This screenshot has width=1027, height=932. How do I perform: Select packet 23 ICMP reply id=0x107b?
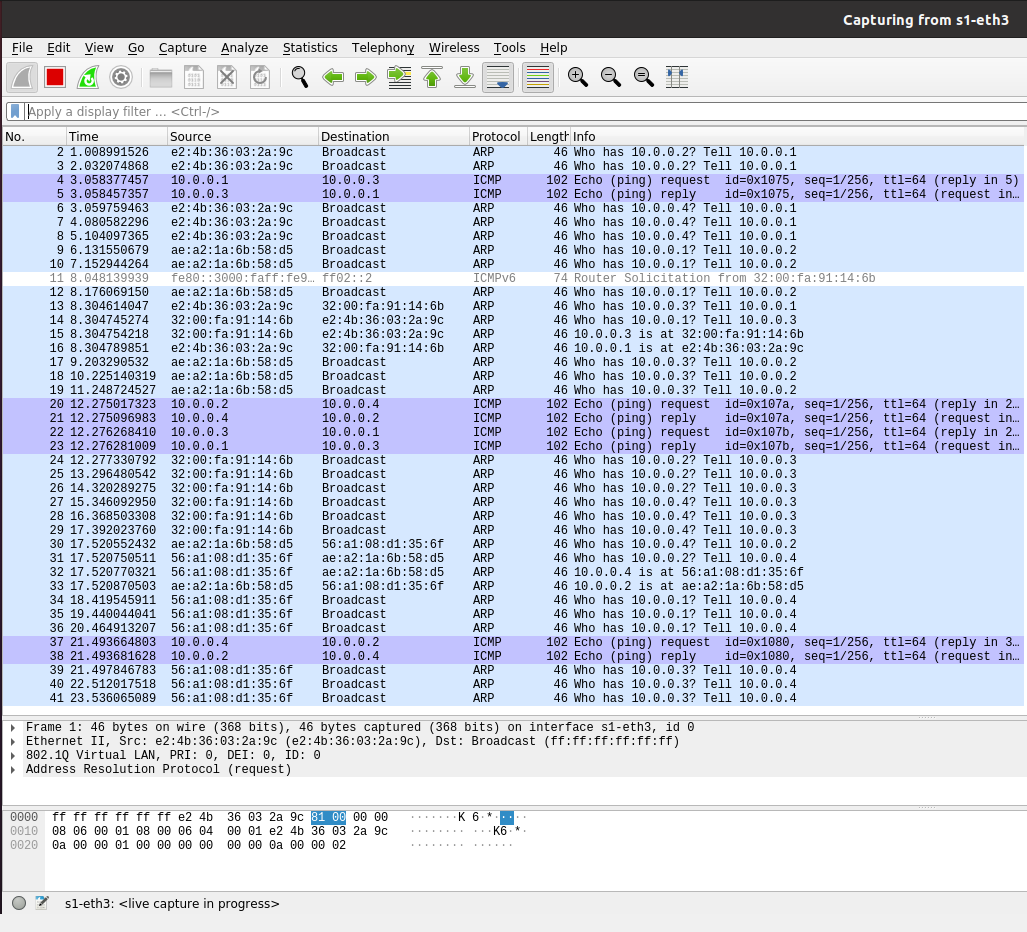tap(513, 446)
